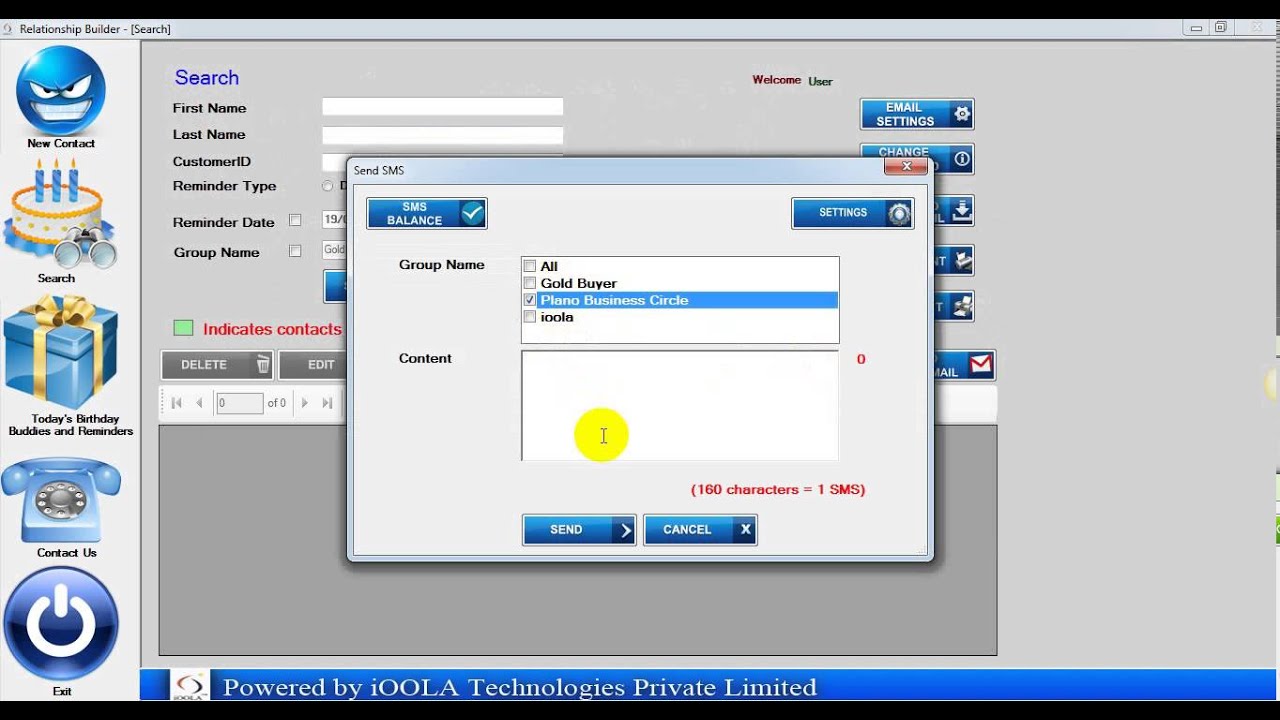The image size is (1280, 720).
Task: Check SMS Balance in dialog
Action: pos(427,213)
